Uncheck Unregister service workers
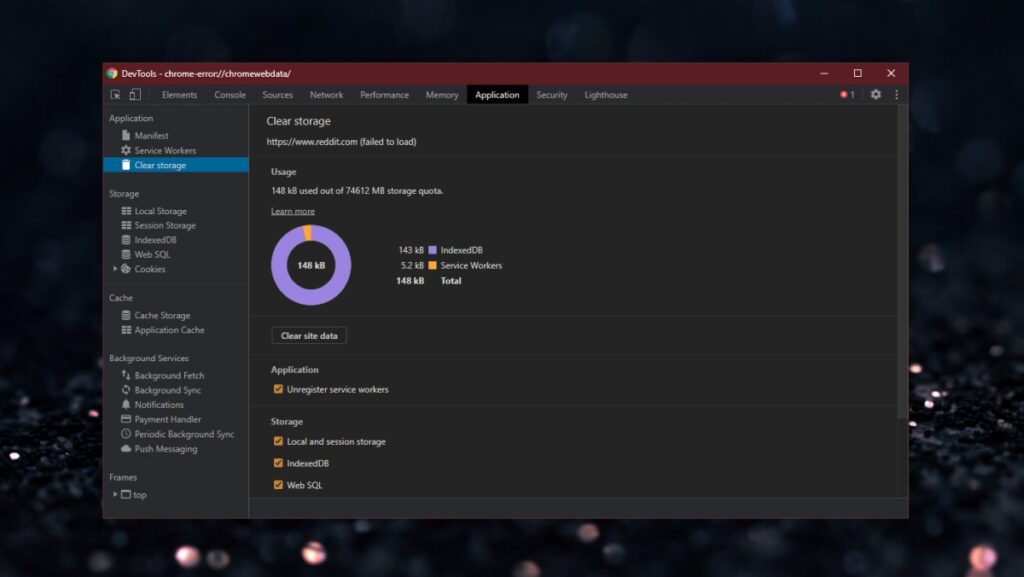 pos(278,389)
